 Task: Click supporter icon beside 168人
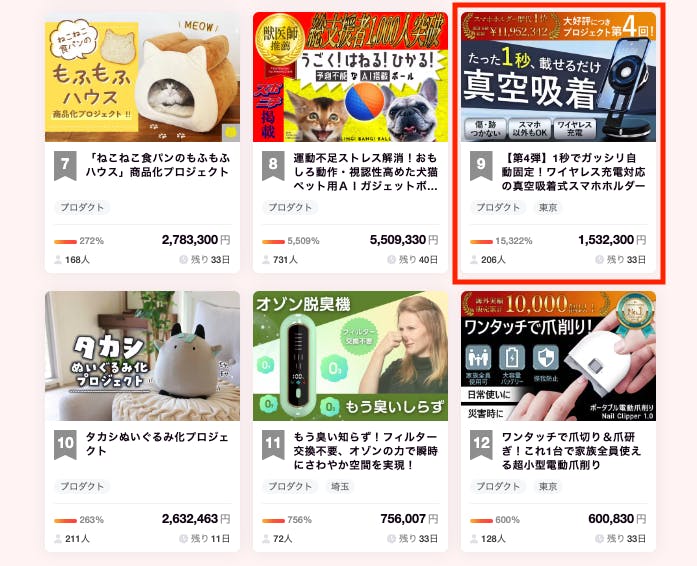pos(58,260)
